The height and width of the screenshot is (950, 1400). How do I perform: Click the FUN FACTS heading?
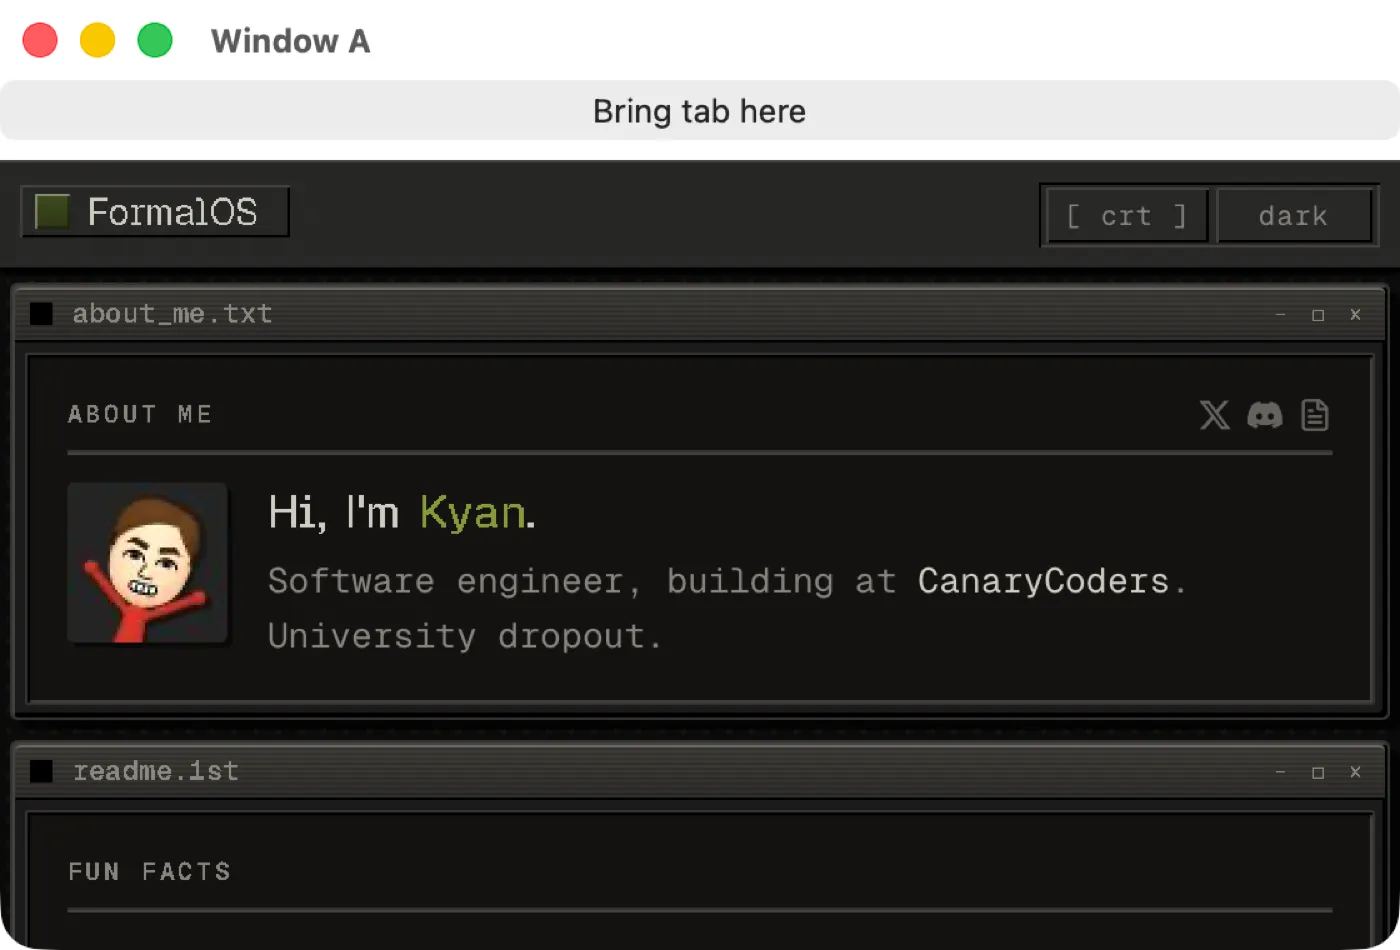[149, 871]
